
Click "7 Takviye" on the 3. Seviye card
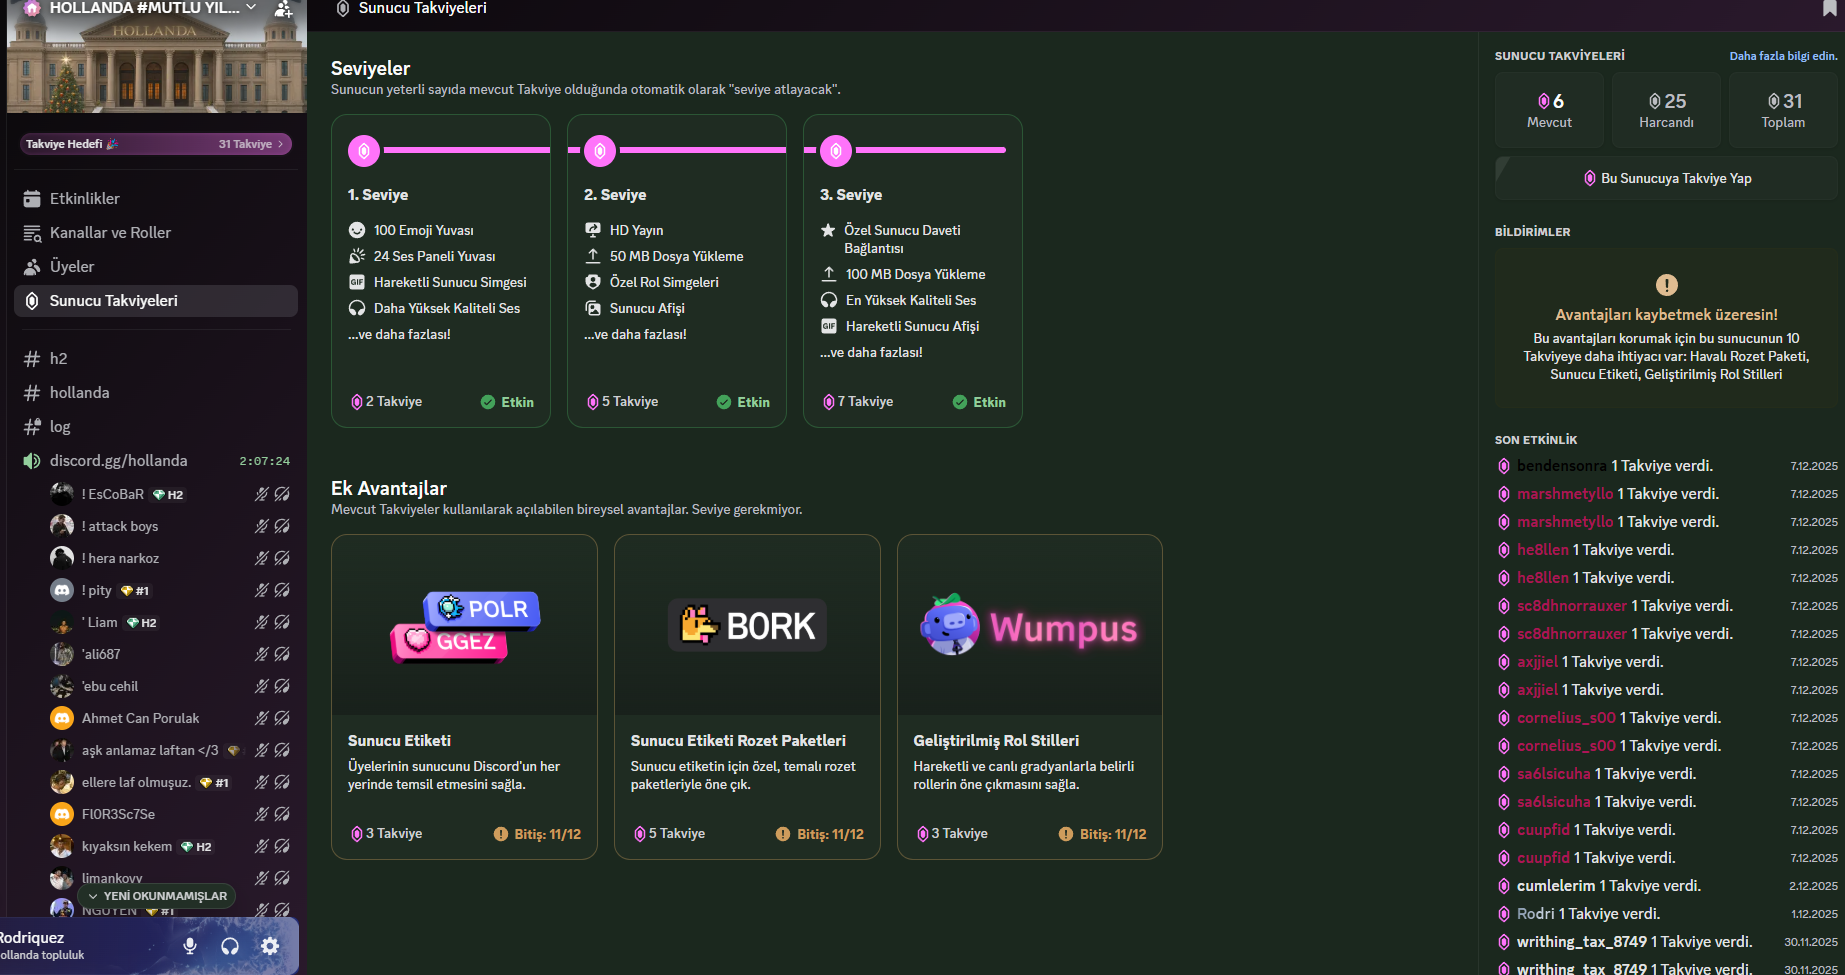point(858,402)
